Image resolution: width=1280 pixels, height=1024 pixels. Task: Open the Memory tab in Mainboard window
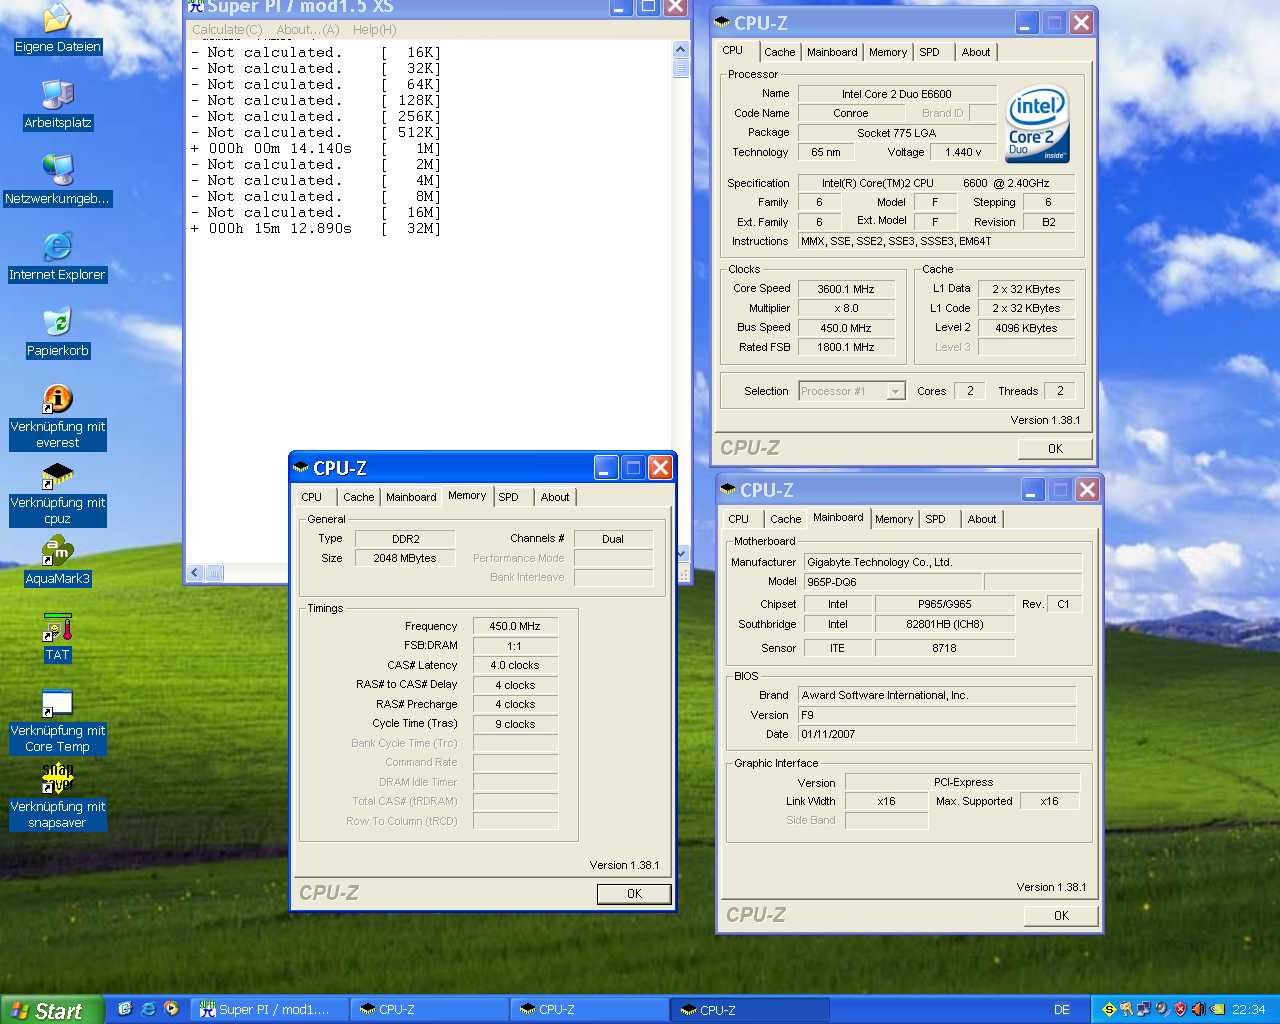(894, 519)
